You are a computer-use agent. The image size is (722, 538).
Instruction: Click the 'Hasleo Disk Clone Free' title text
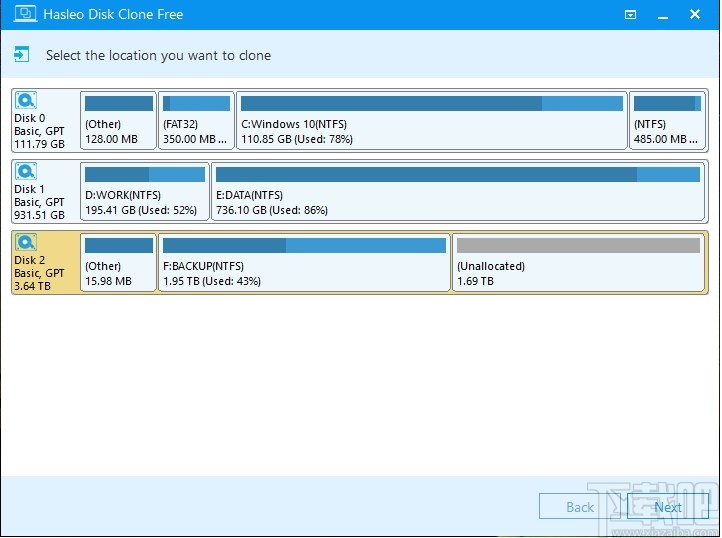pyautogui.click(x=113, y=14)
